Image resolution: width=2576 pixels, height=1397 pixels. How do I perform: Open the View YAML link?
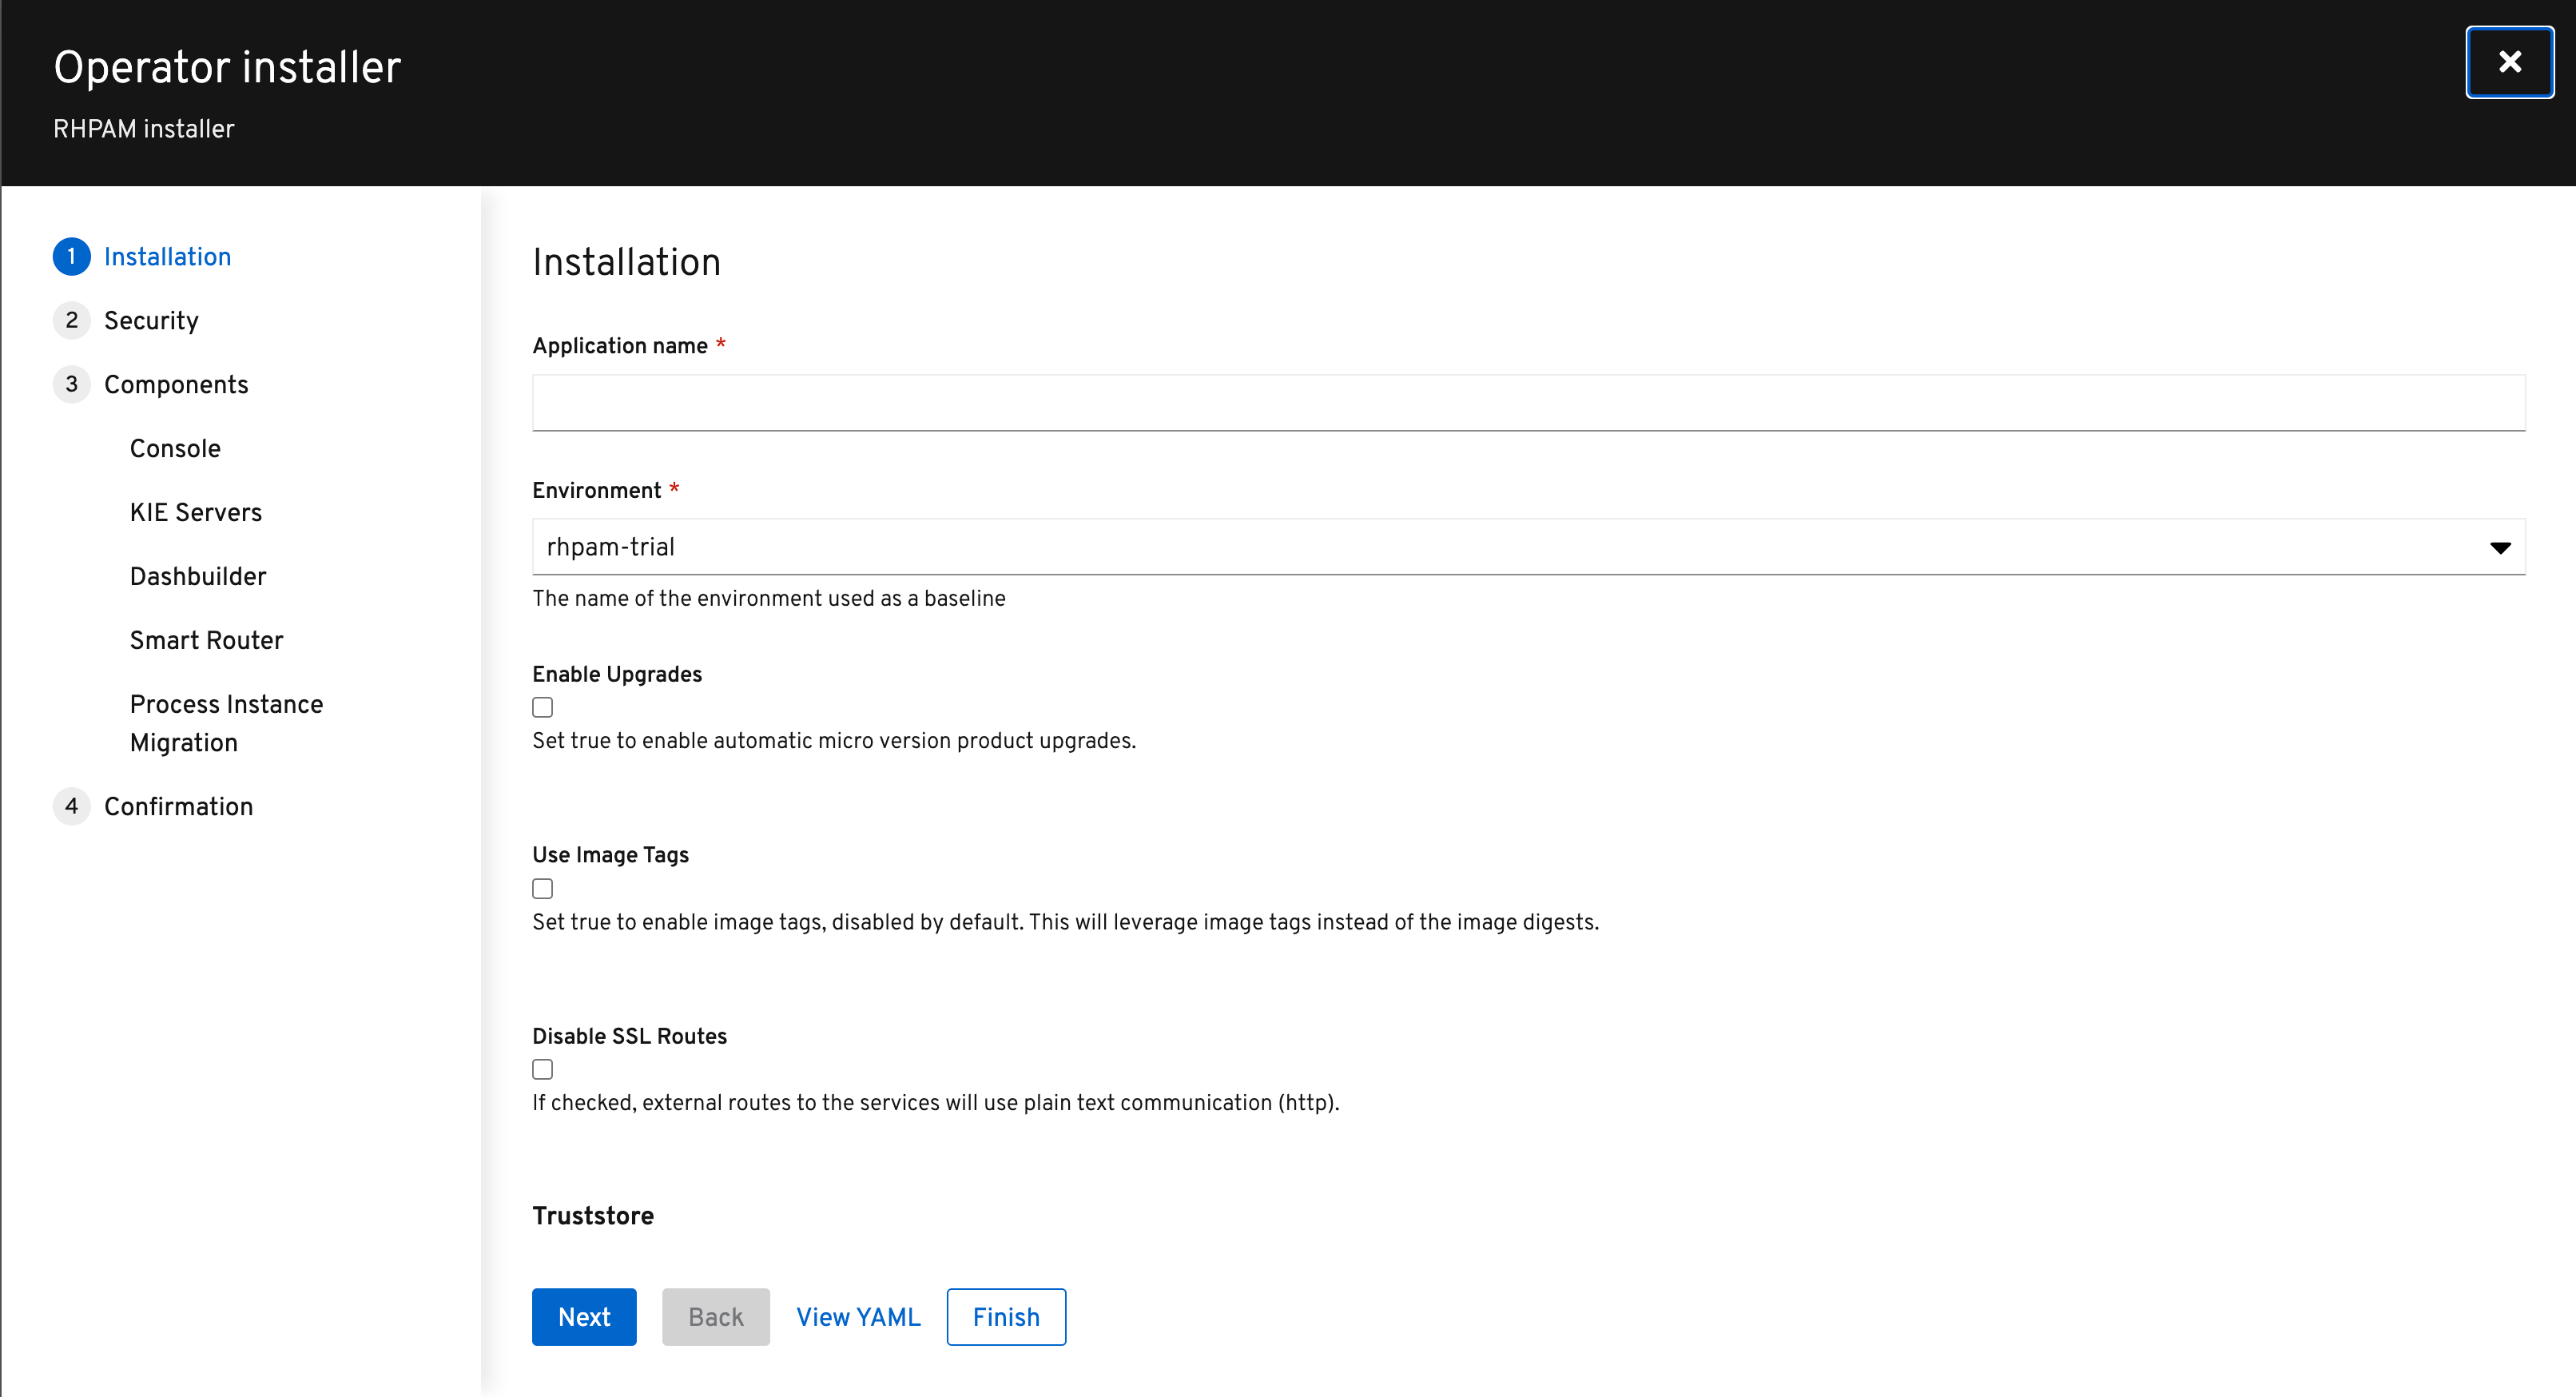pos(858,1317)
